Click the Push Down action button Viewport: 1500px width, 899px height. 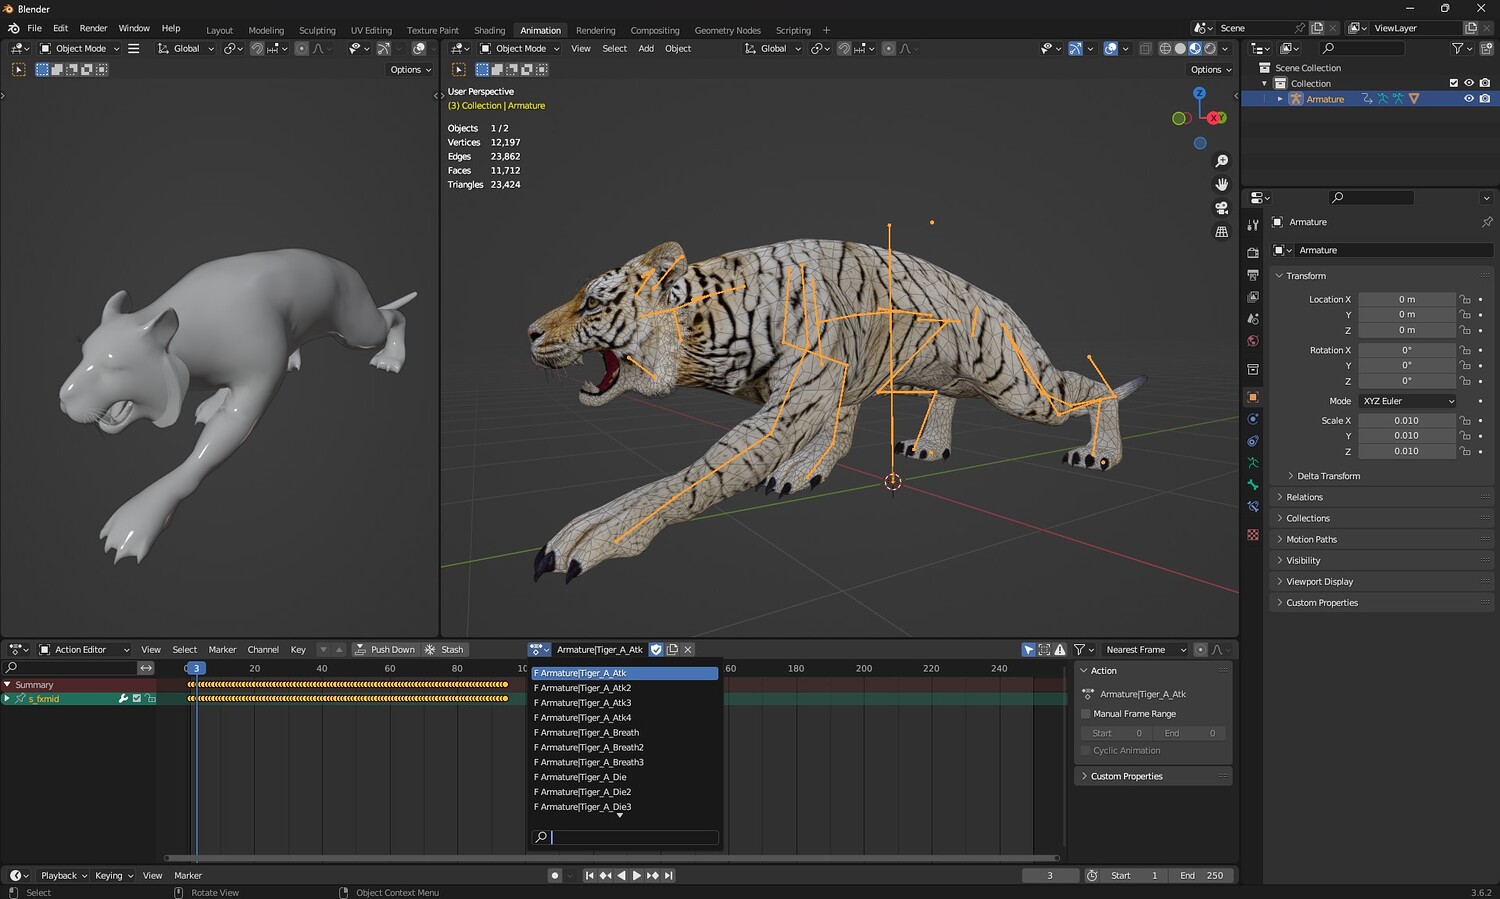(384, 650)
